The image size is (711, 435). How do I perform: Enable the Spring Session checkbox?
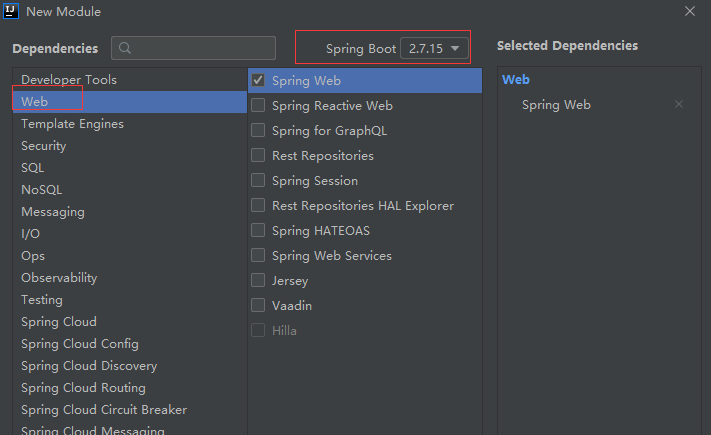point(258,180)
